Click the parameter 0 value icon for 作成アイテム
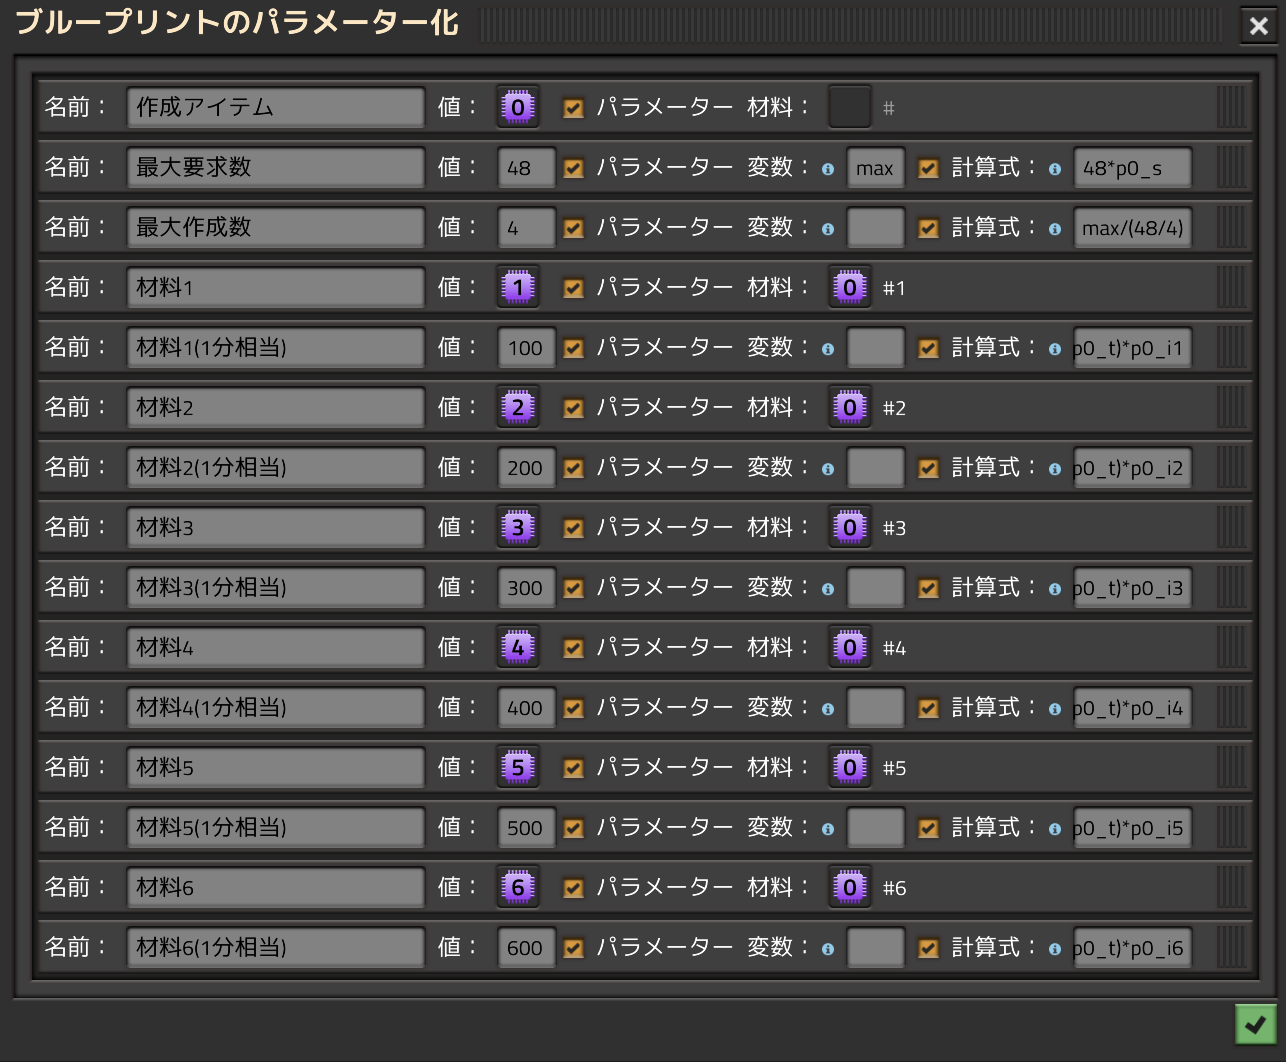 pos(518,107)
